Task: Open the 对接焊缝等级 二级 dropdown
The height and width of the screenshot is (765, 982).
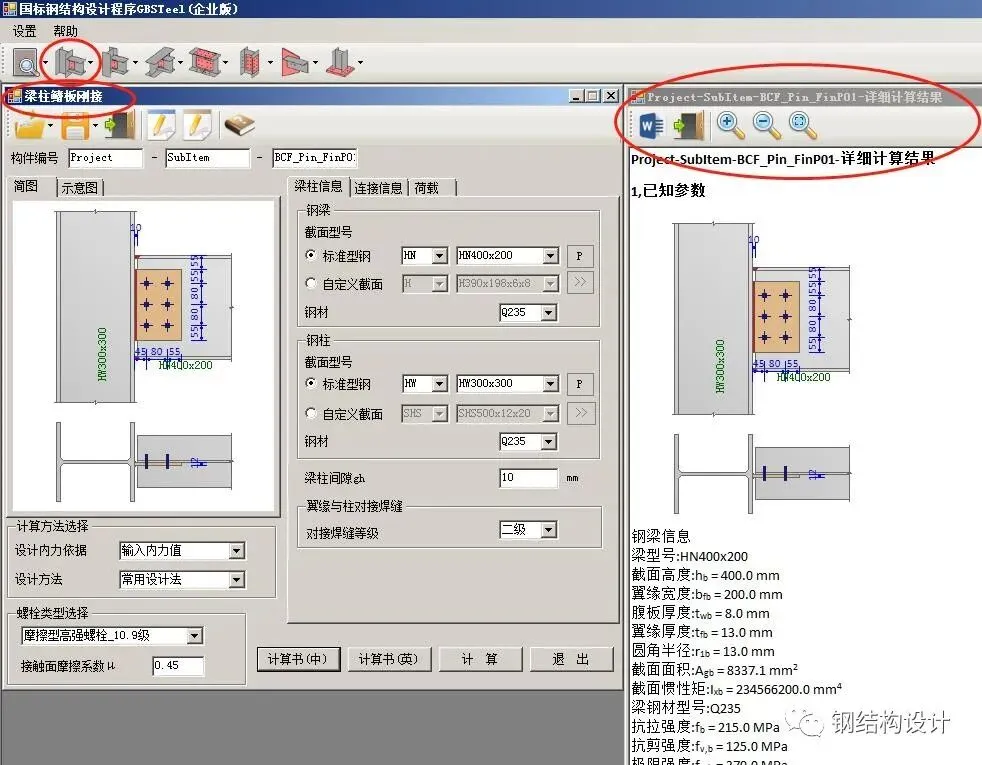Action: pos(549,530)
